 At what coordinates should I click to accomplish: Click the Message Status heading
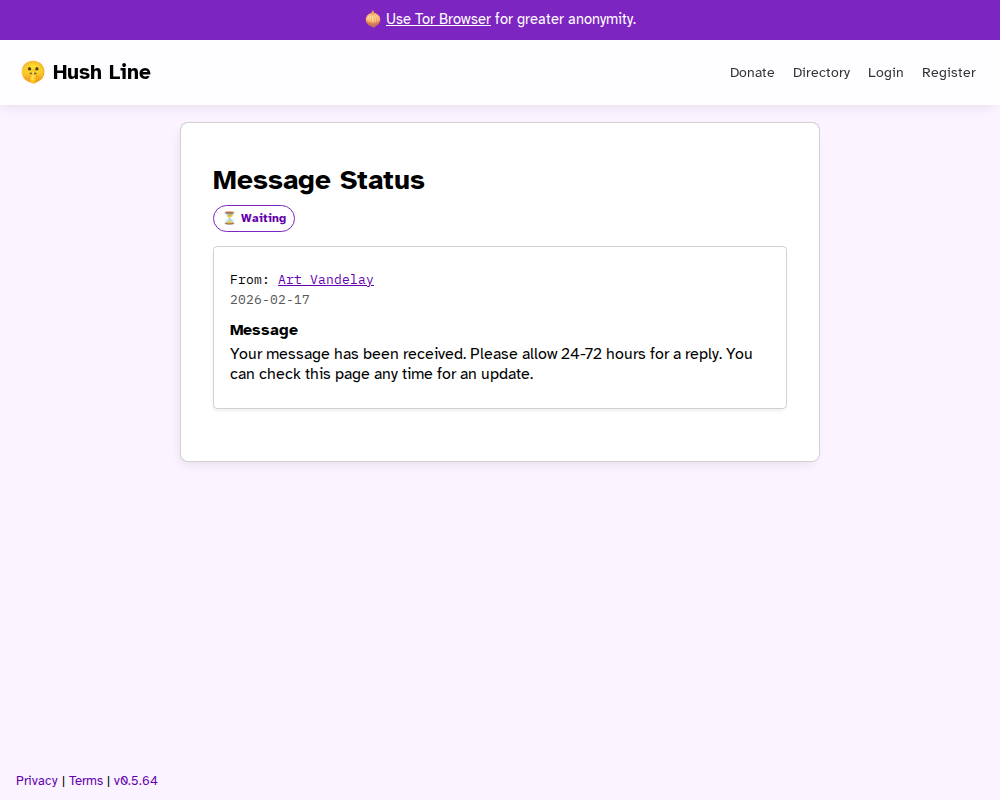click(318, 180)
